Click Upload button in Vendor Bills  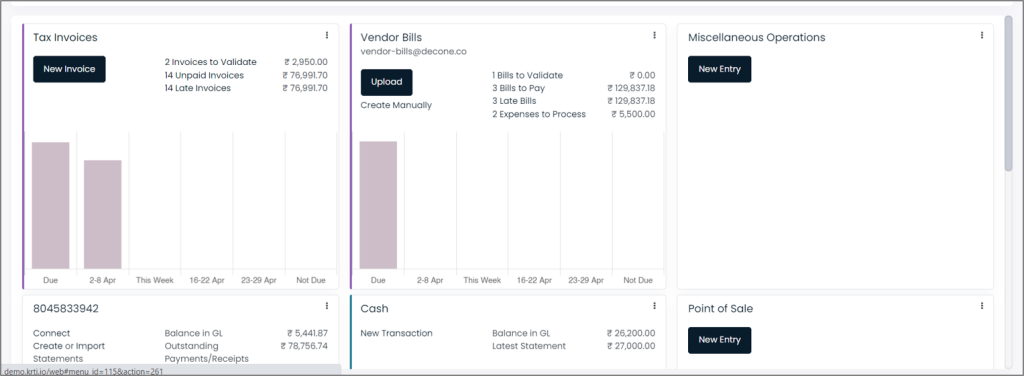(387, 82)
